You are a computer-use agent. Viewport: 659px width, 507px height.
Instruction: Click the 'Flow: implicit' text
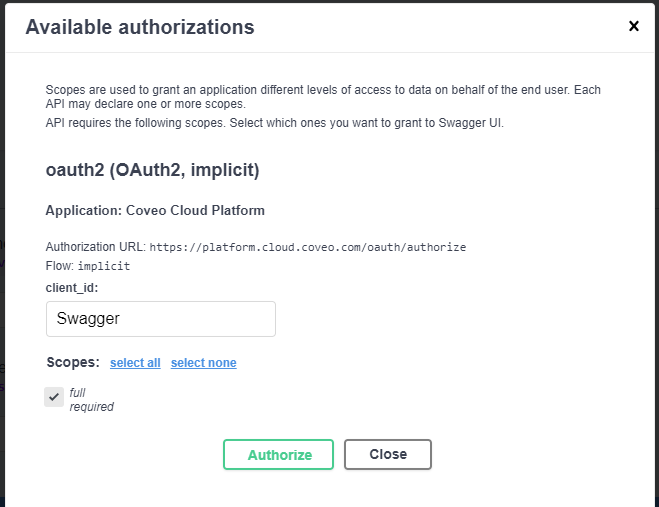[88, 266]
